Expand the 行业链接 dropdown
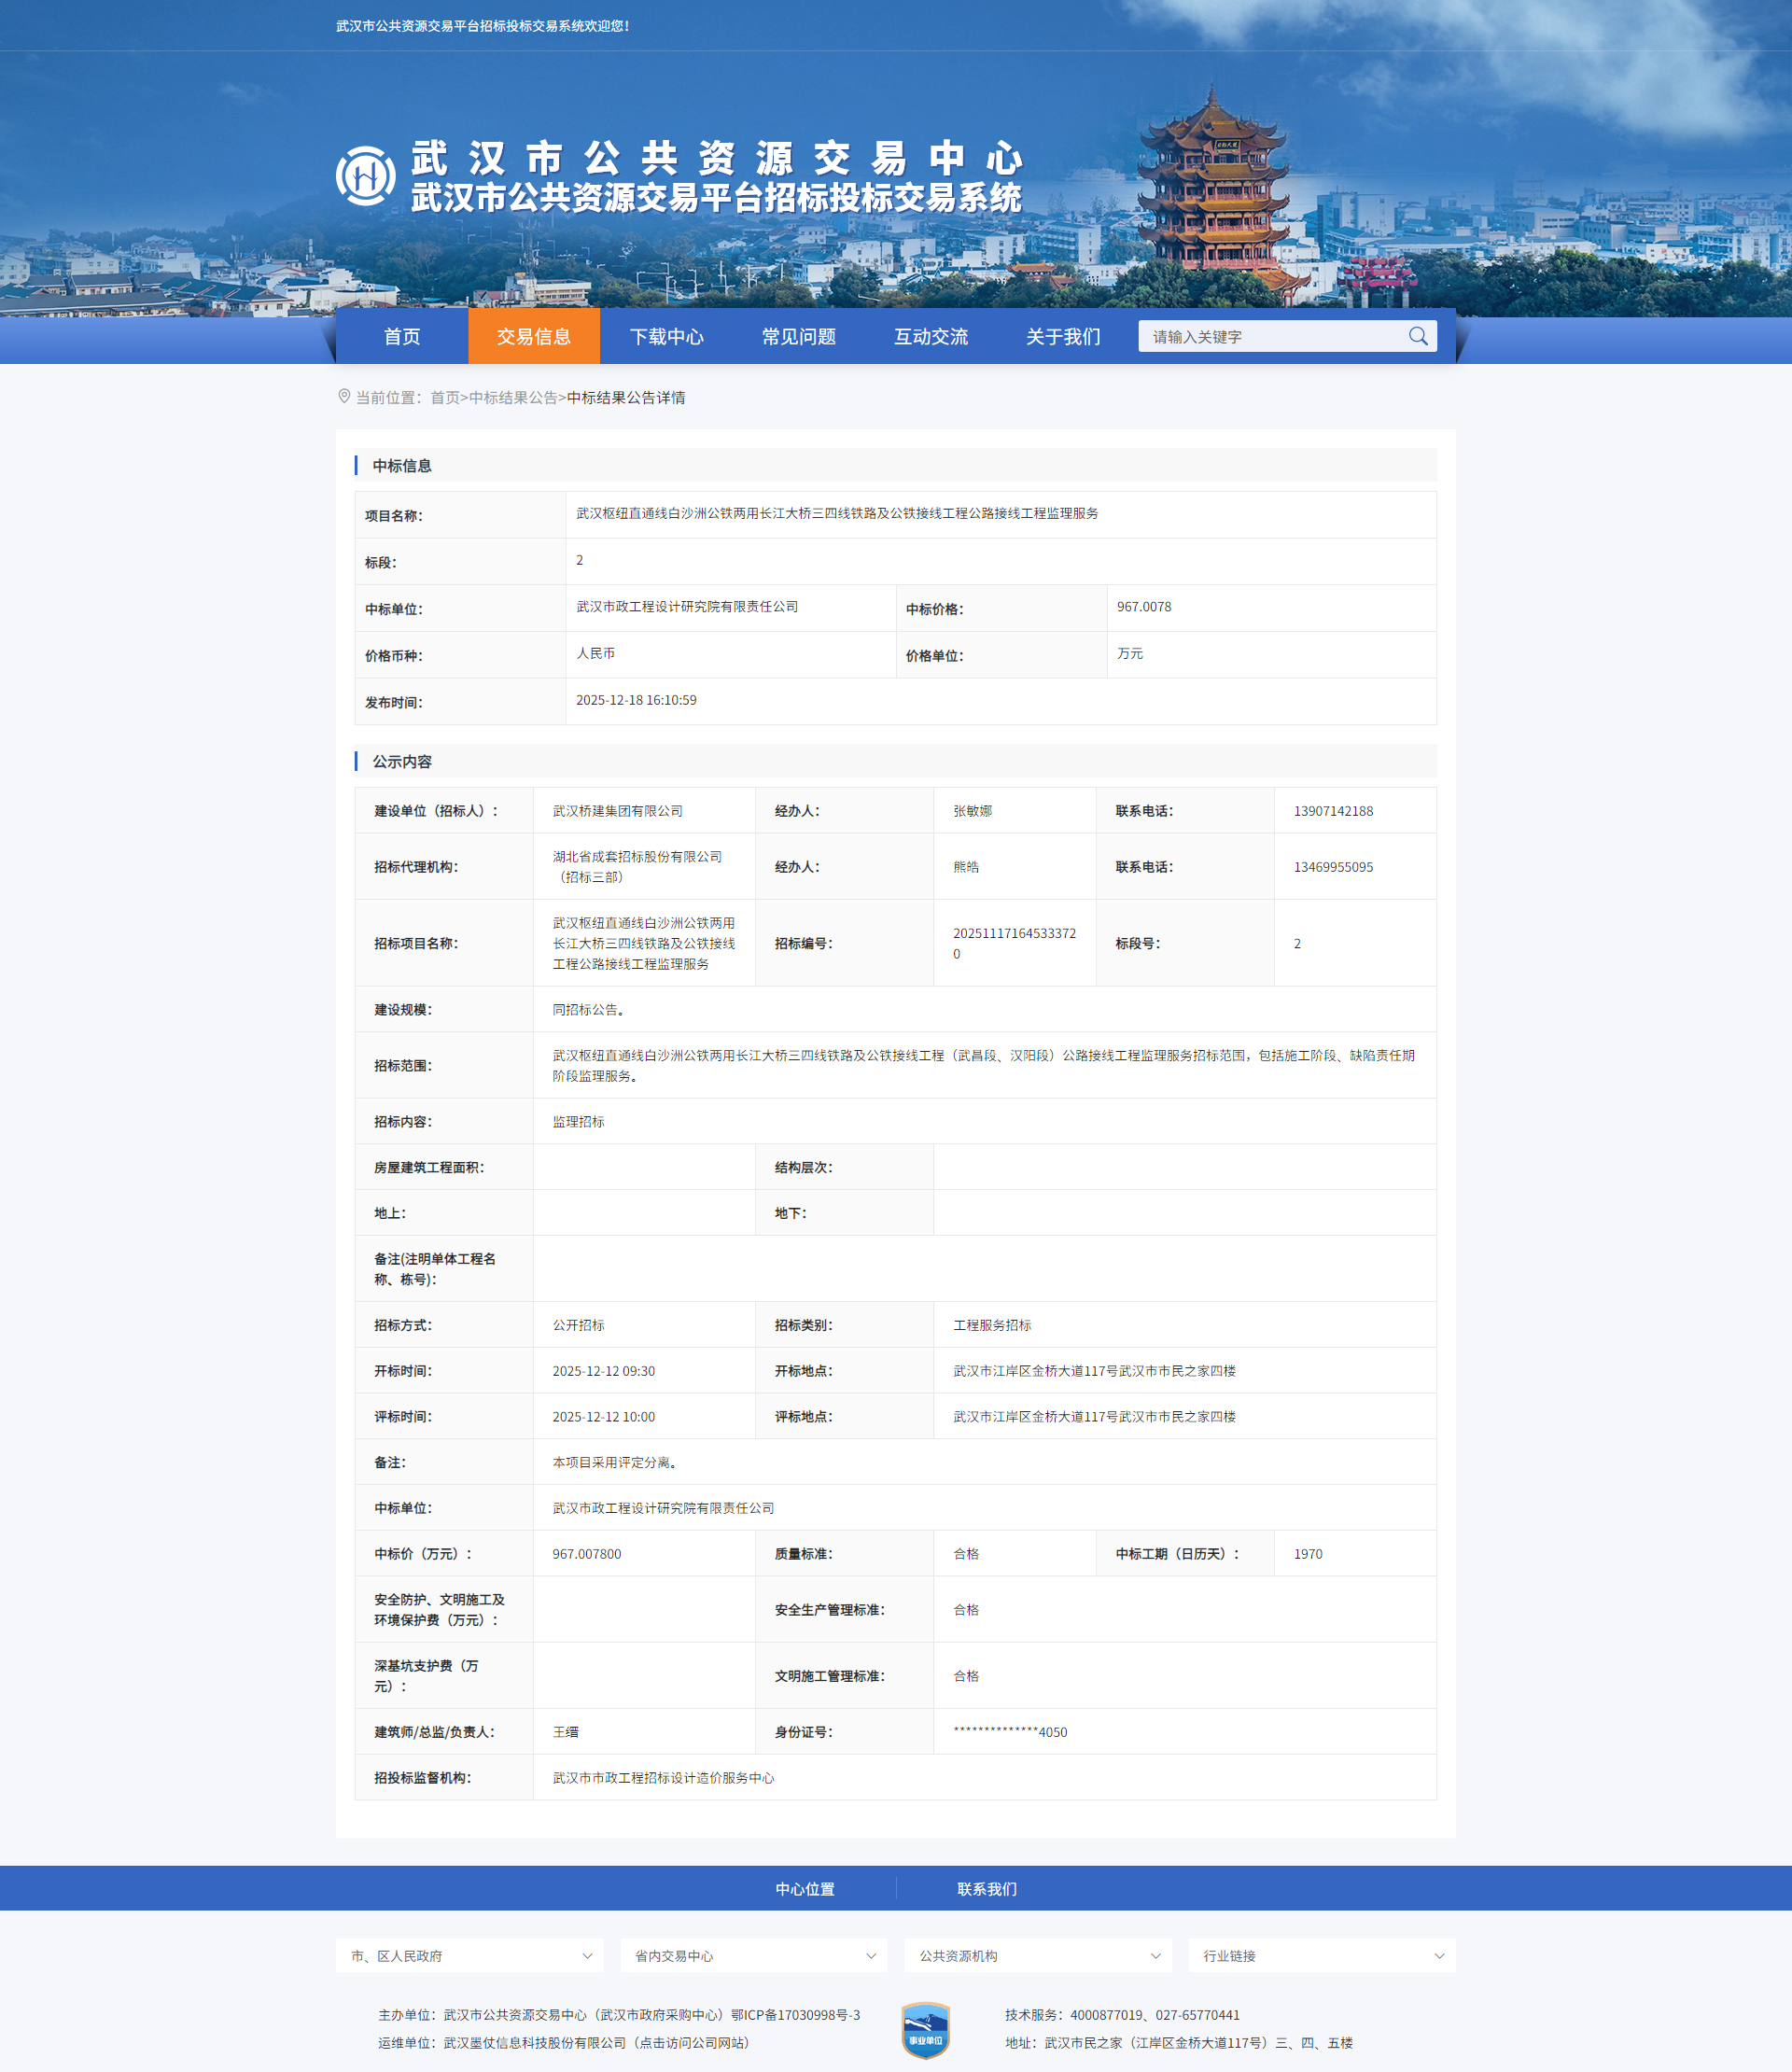 click(x=1322, y=1956)
